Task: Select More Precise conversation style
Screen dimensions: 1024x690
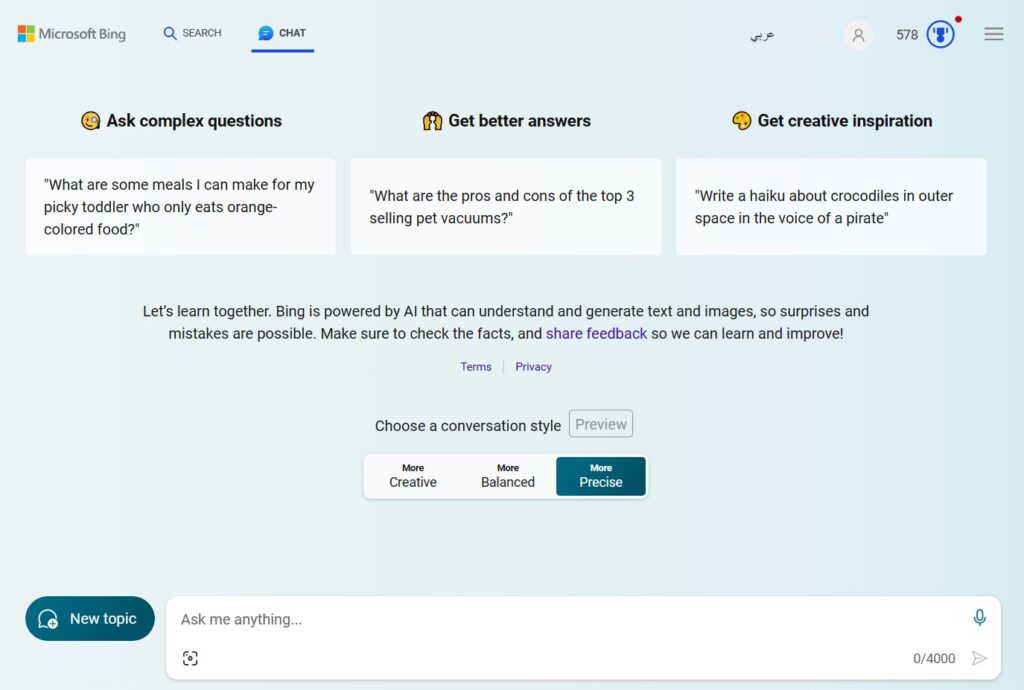Action: click(x=601, y=476)
